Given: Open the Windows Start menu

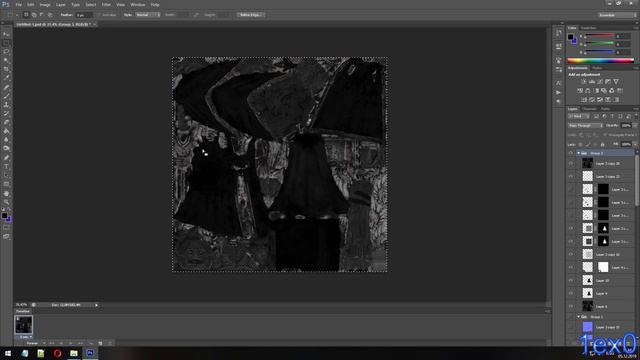Looking at the screenshot, I should pos(8,353).
